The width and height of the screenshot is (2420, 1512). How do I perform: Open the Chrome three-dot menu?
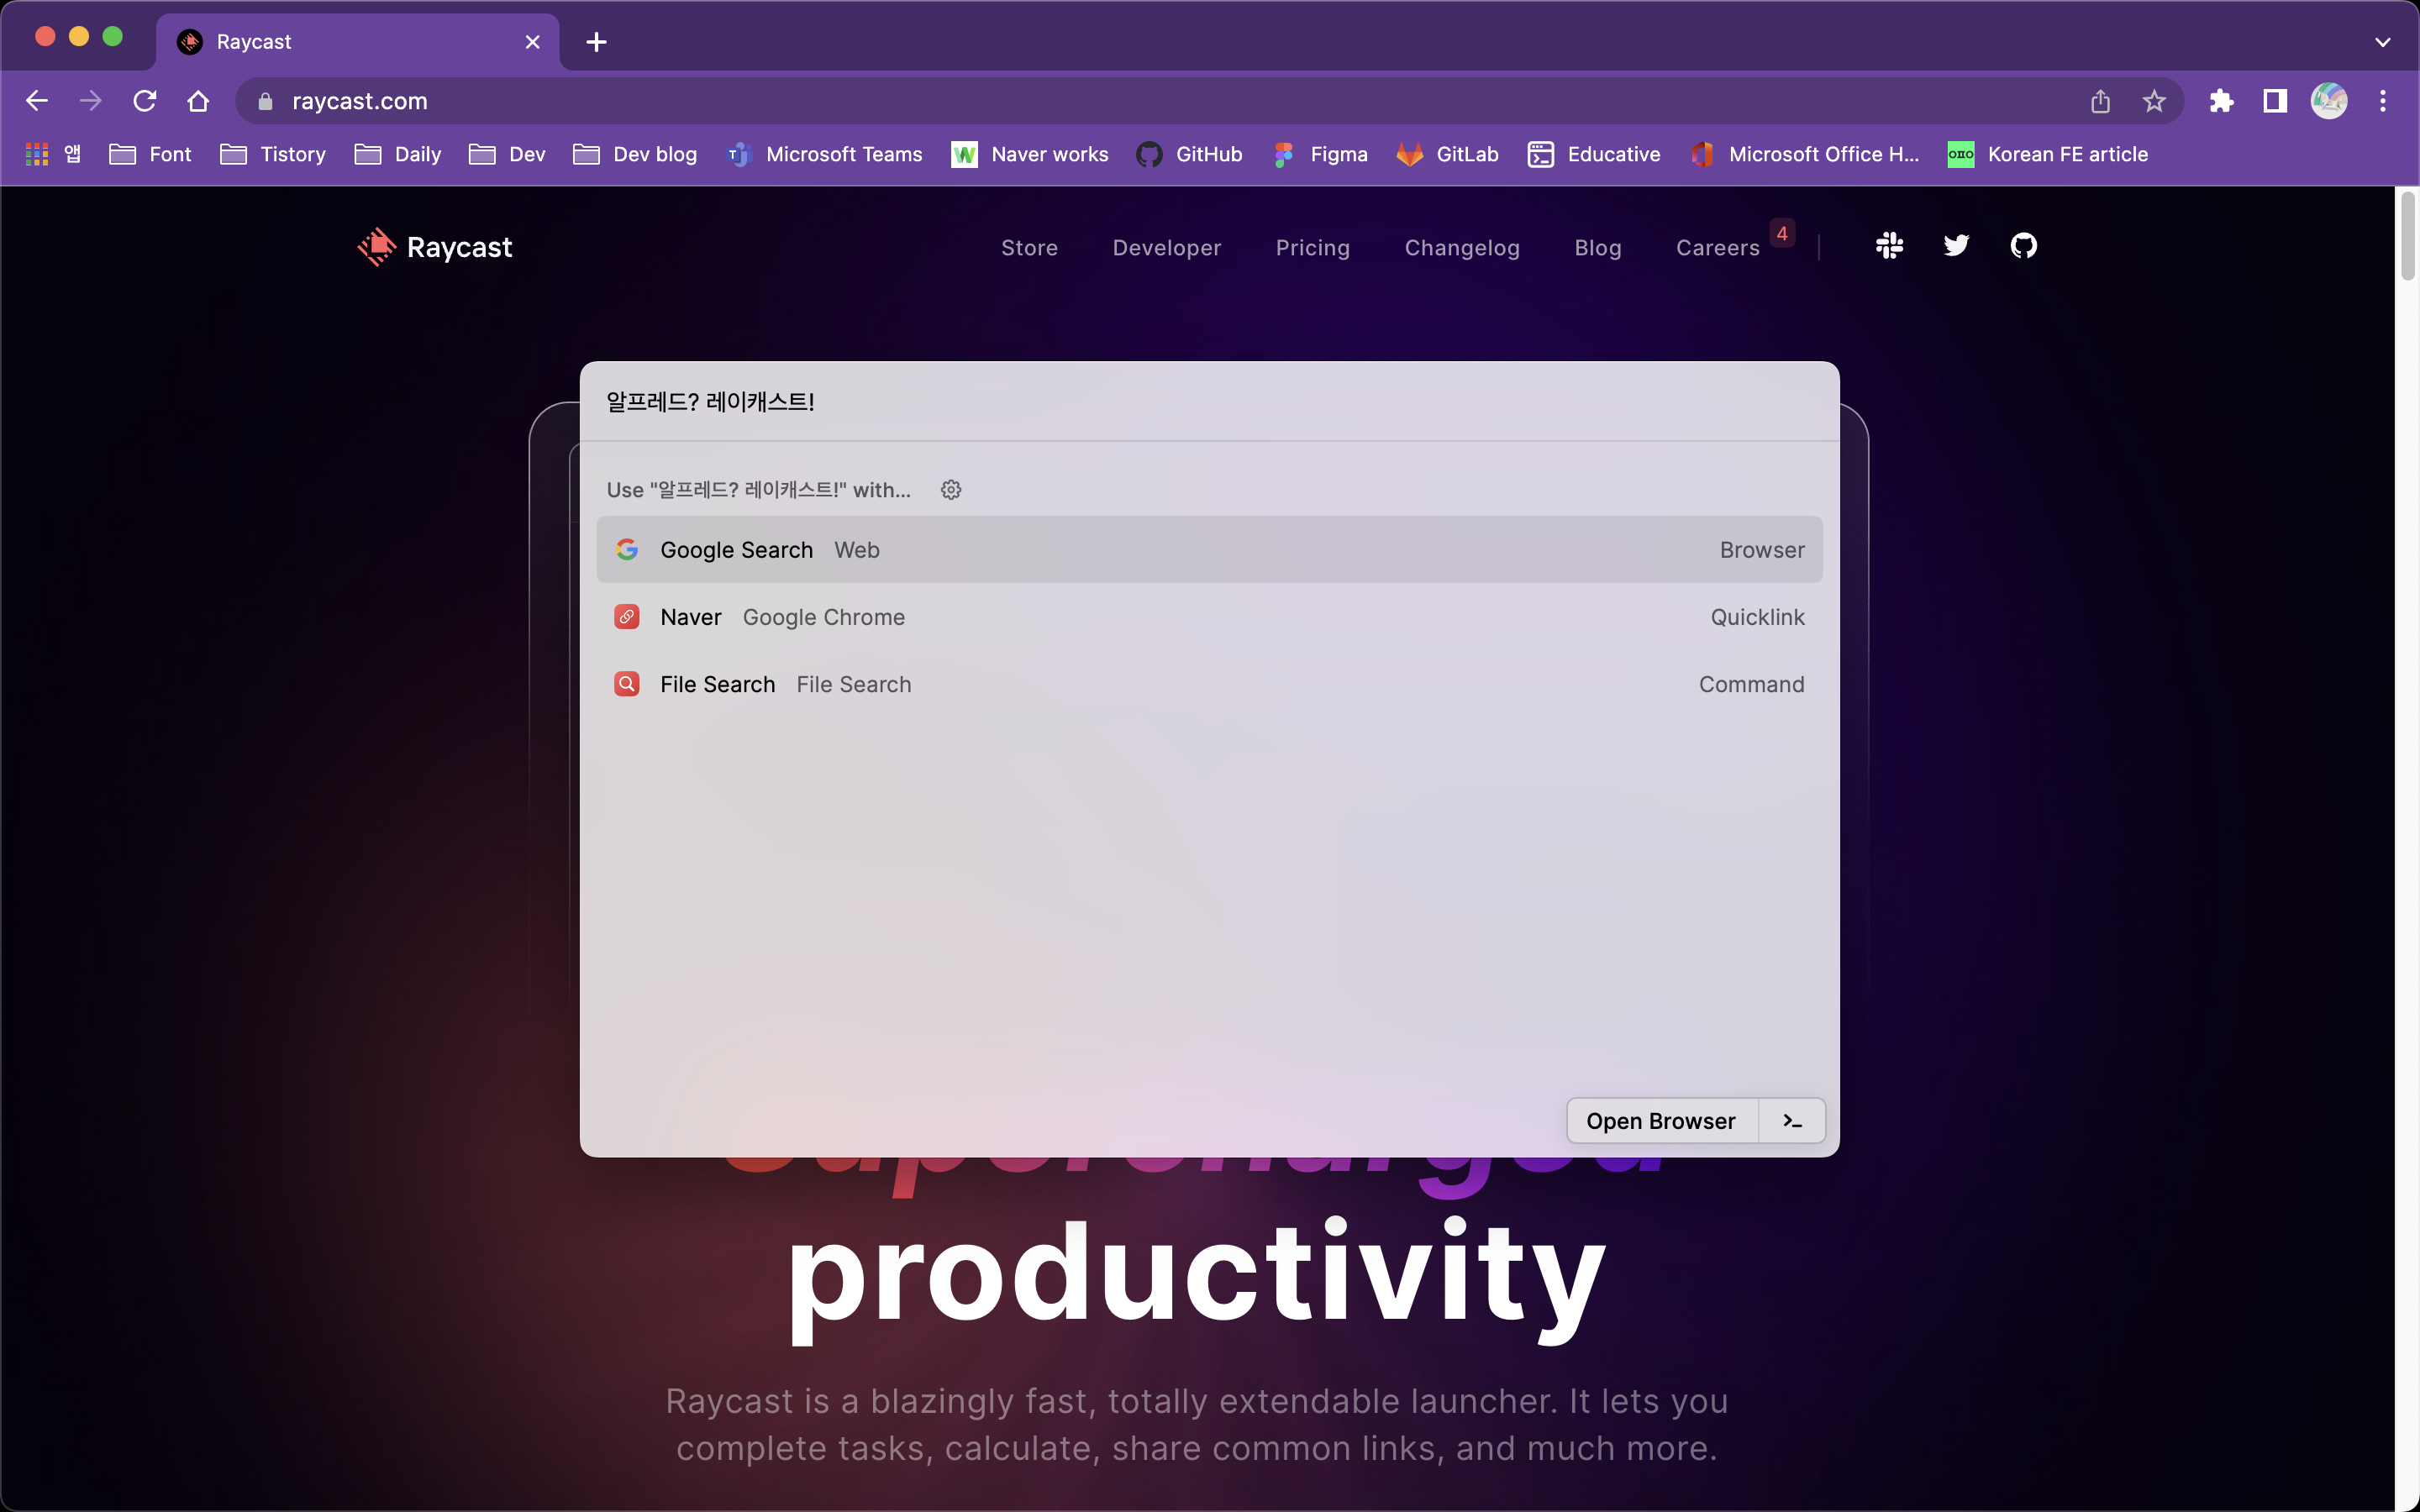(2383, 101)
